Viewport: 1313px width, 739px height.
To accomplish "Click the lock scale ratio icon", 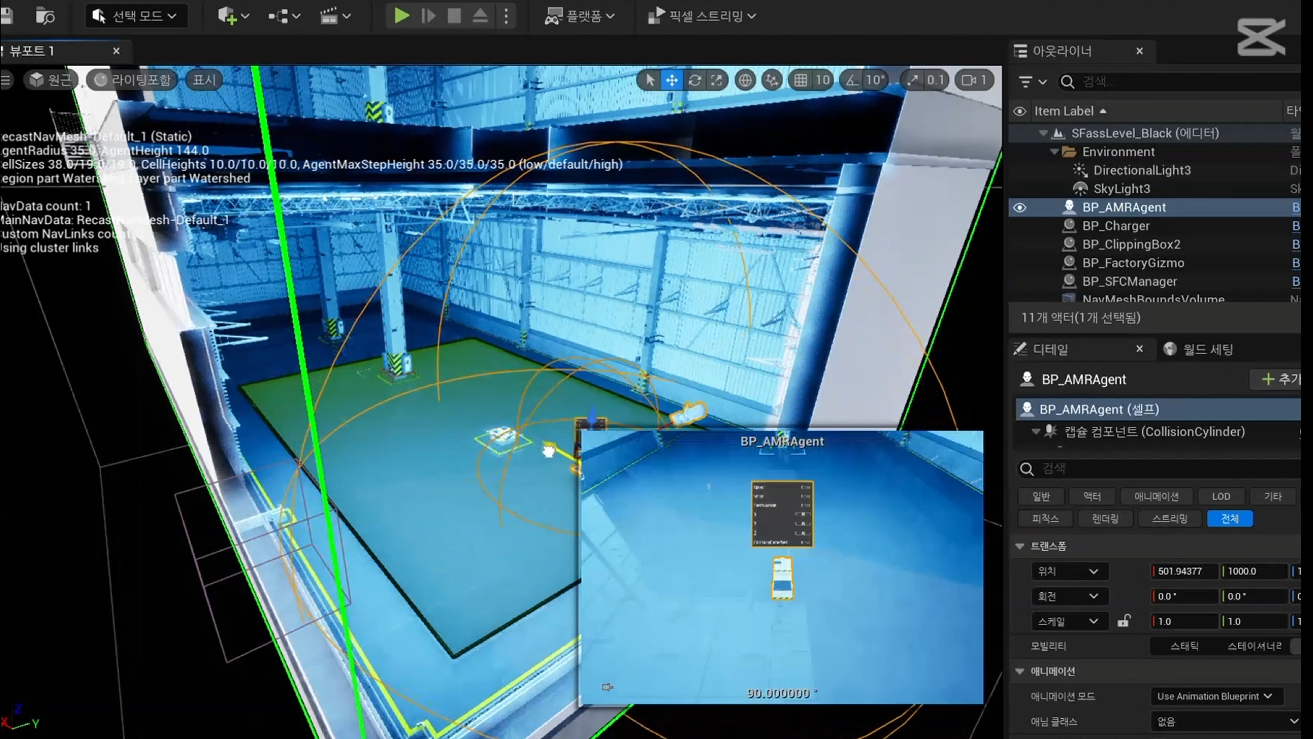I will pos(1124,621).
